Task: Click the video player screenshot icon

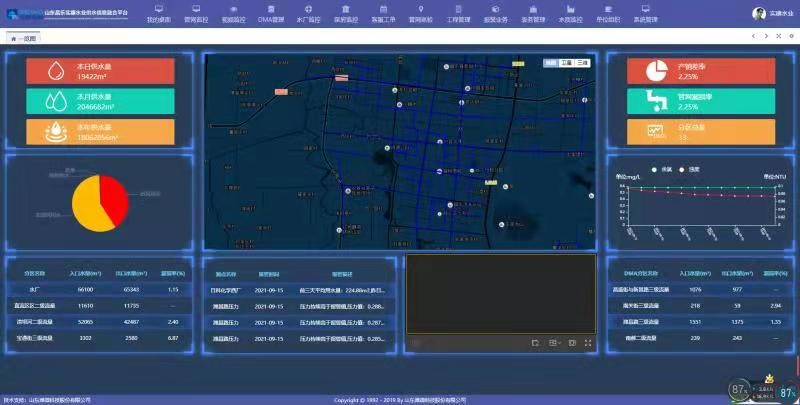Action: (x=536, y=342)
